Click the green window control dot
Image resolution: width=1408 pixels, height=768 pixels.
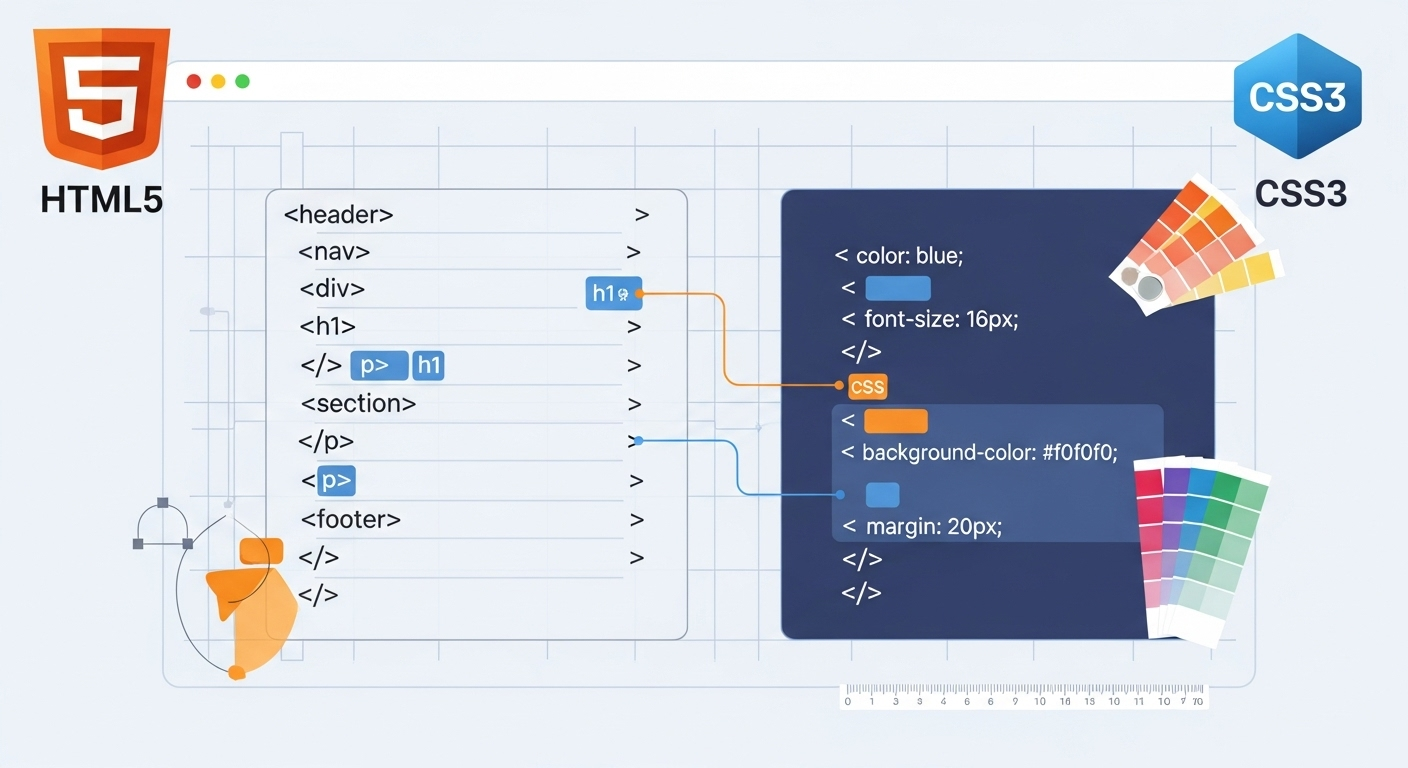tap(242, 81)
